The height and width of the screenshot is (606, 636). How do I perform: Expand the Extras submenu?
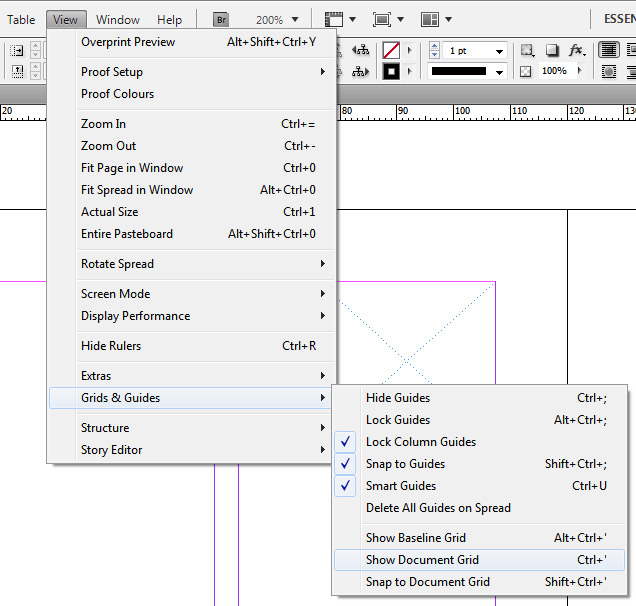pos(191,376)
